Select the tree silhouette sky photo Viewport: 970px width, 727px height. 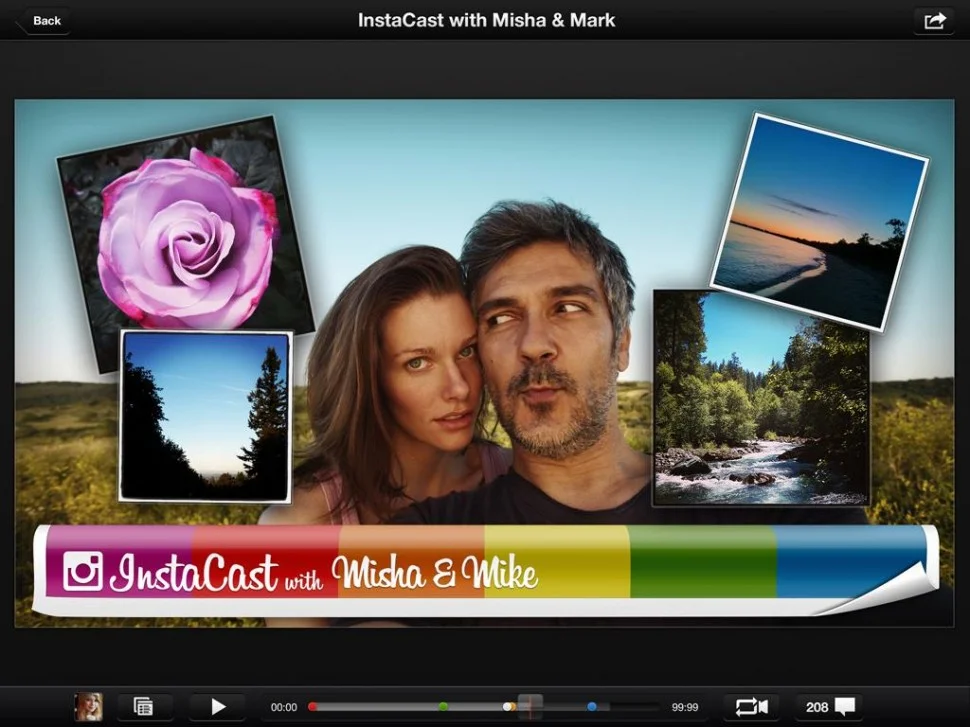click(205, 416)
